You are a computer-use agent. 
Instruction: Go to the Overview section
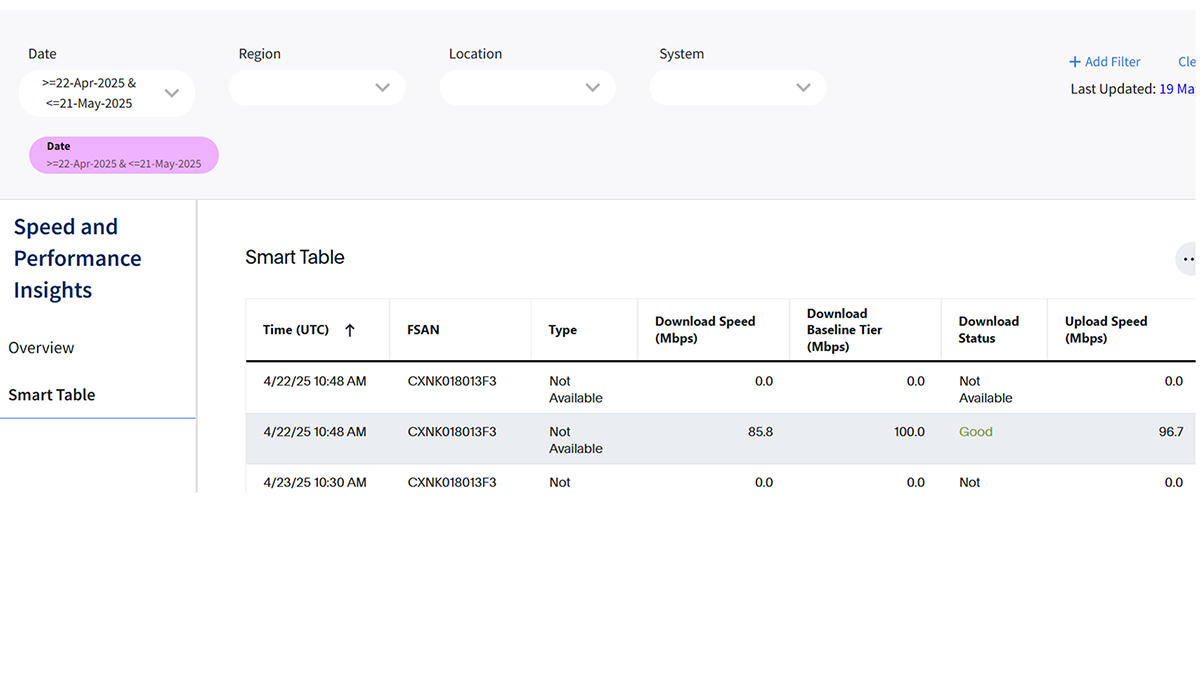click(x=41, y=348)
